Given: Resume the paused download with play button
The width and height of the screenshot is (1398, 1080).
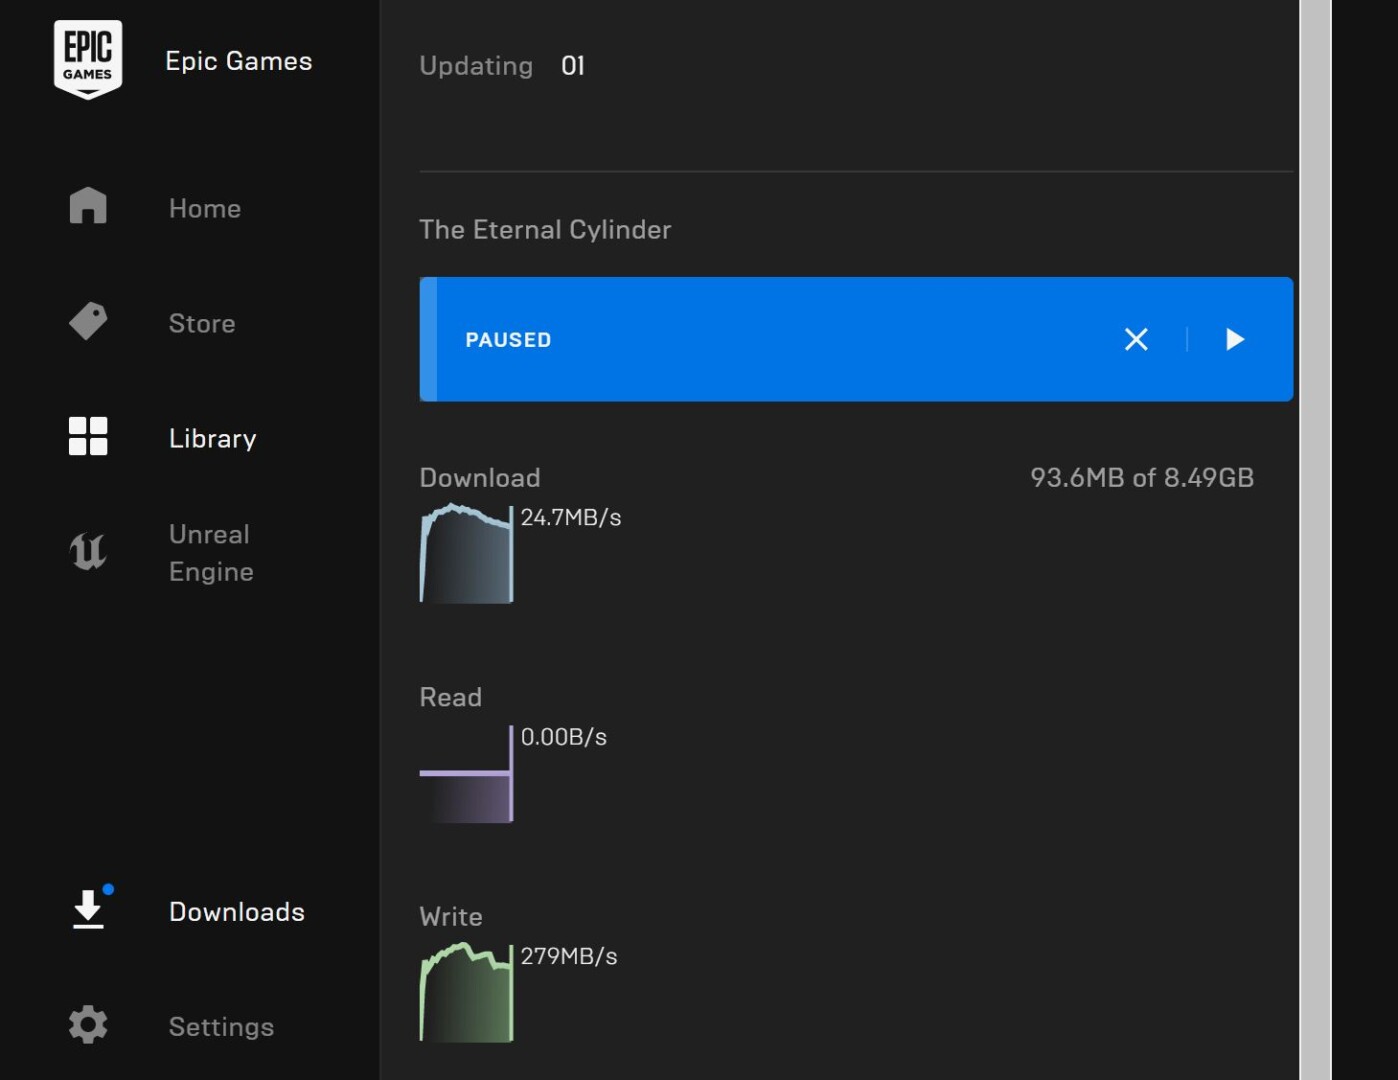Looking at the screenshot, I should point(1235,340).
